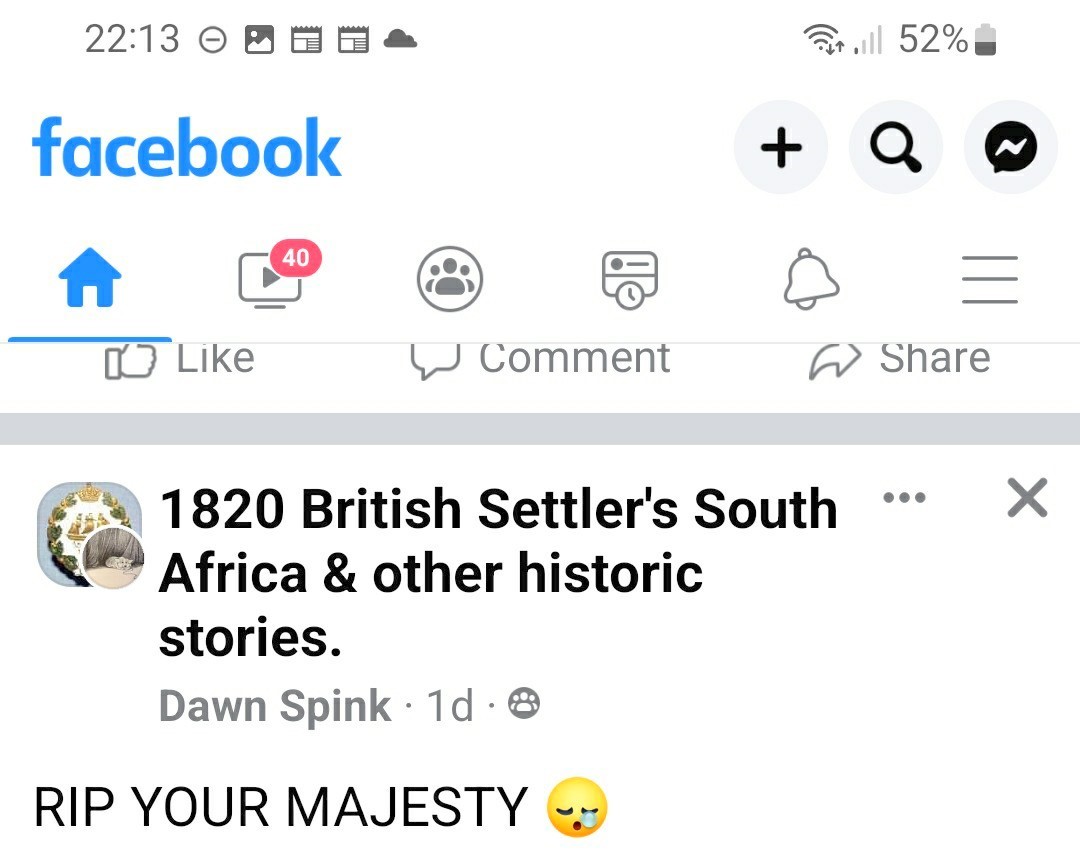Tap the group avatar thumbnail
1080x856 pixels.
coord(90,535)
